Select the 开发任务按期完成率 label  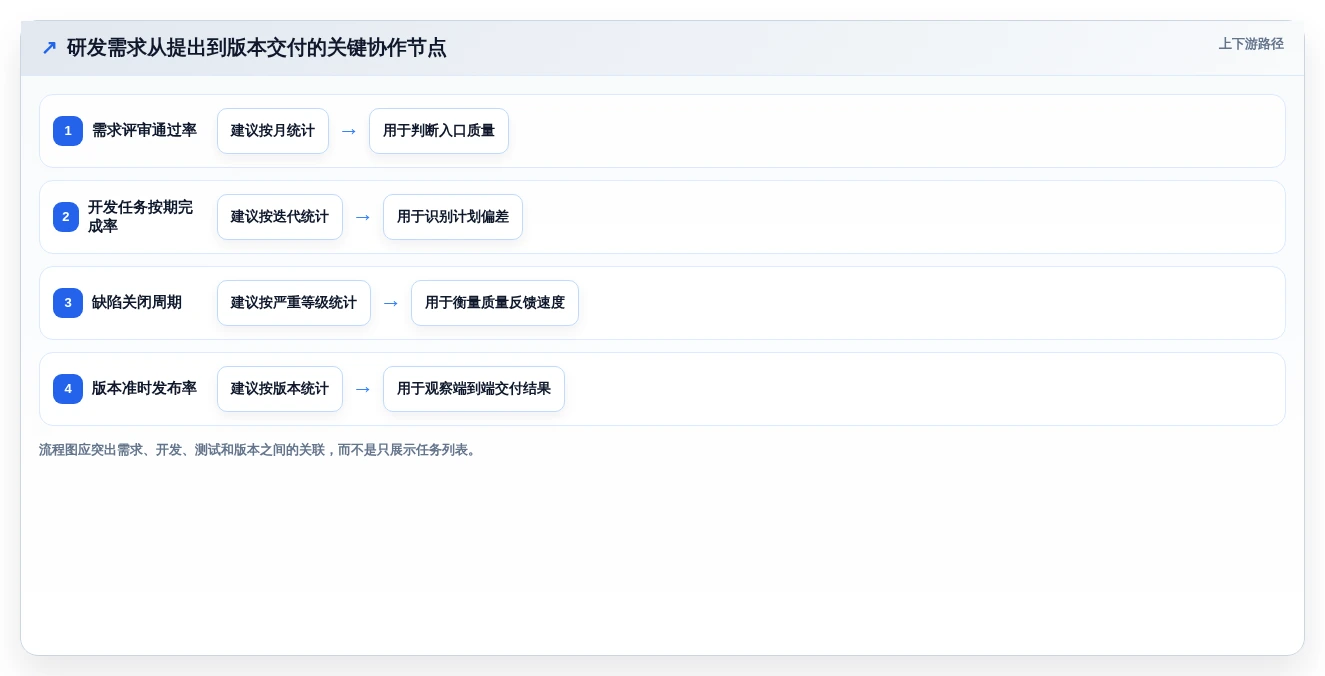click(x=141, y=217)
